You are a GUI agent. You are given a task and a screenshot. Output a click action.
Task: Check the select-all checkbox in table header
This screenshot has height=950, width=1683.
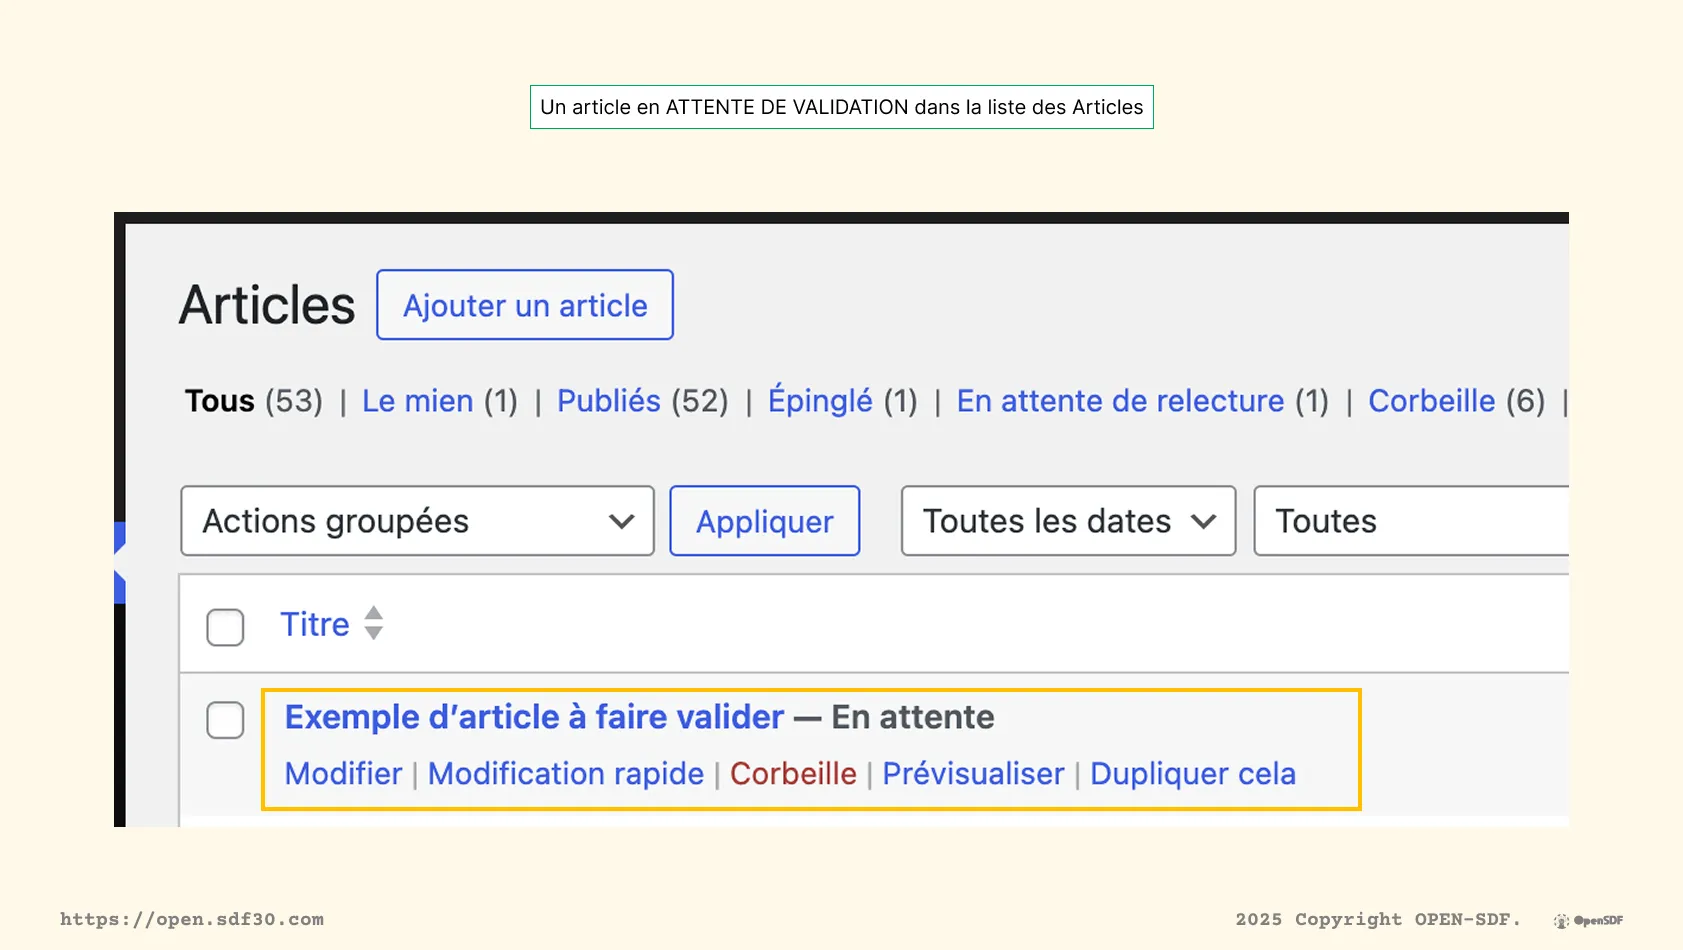(224, 627)
